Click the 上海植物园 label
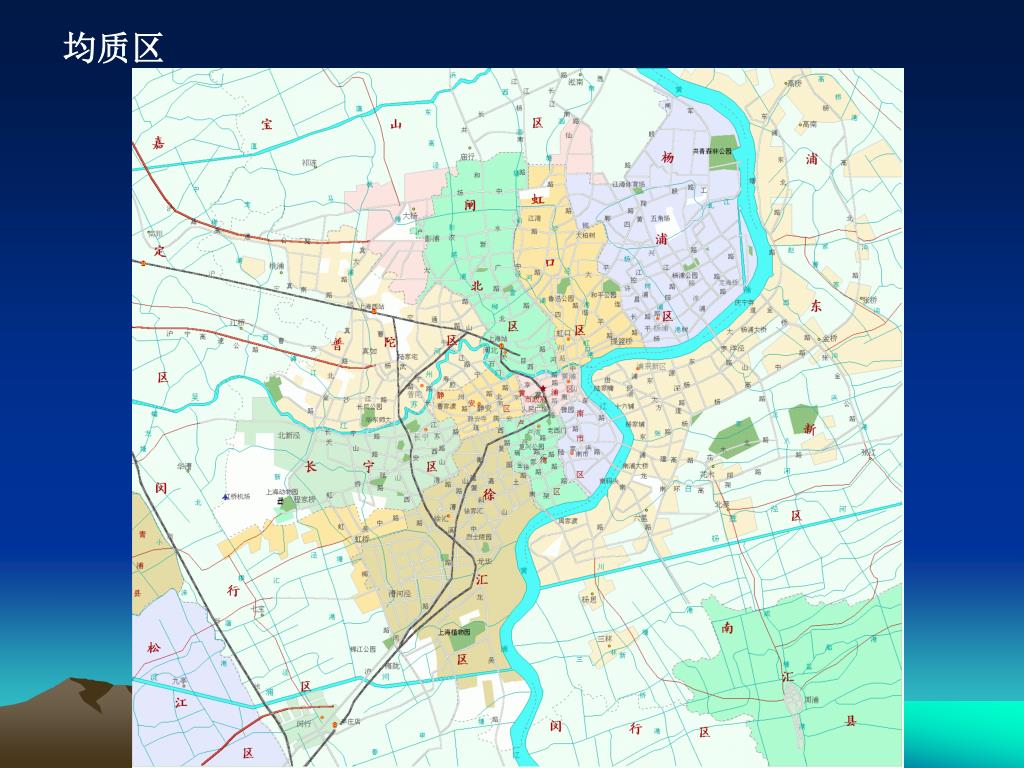 tap(454, 632)
